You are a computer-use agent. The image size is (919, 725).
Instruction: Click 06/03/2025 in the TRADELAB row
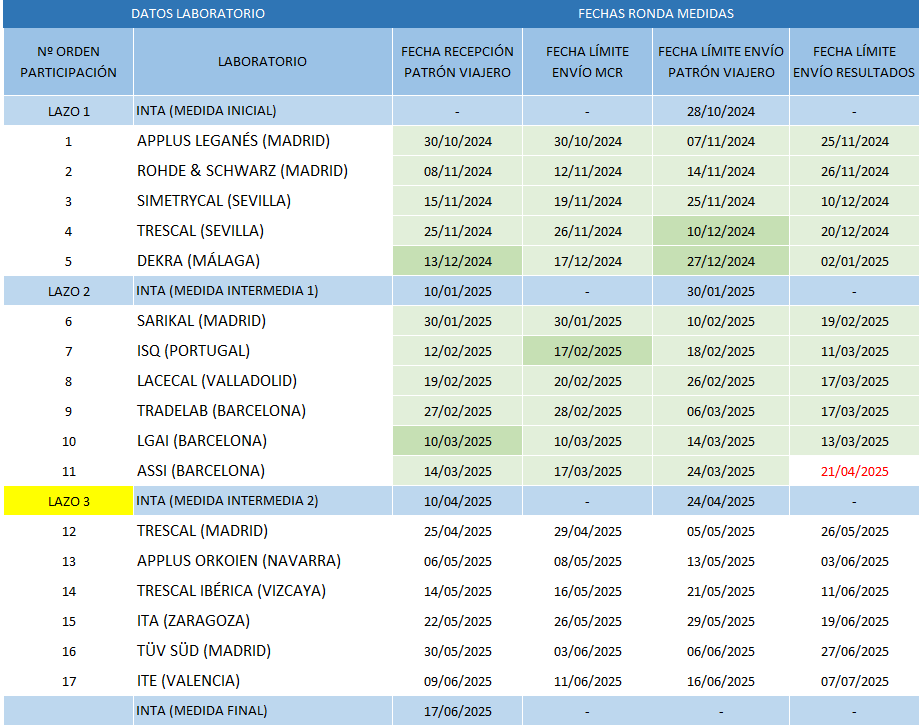pos(721,411)
